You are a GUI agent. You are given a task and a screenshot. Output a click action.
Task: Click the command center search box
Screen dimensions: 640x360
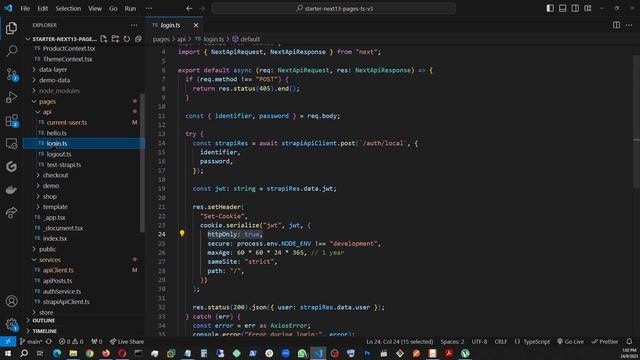pos(333,8)
